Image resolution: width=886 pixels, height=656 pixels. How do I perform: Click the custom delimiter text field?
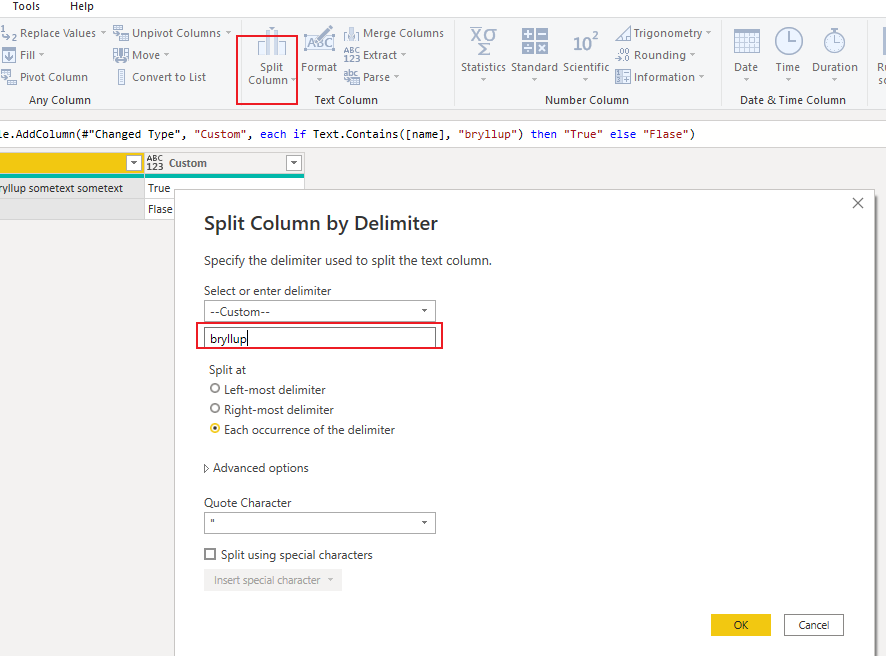click(x=320, y=338)
